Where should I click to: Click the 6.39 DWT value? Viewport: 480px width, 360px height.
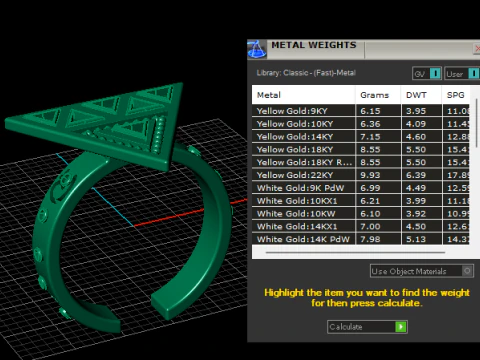pyautogui.click(x=416, y=175)
